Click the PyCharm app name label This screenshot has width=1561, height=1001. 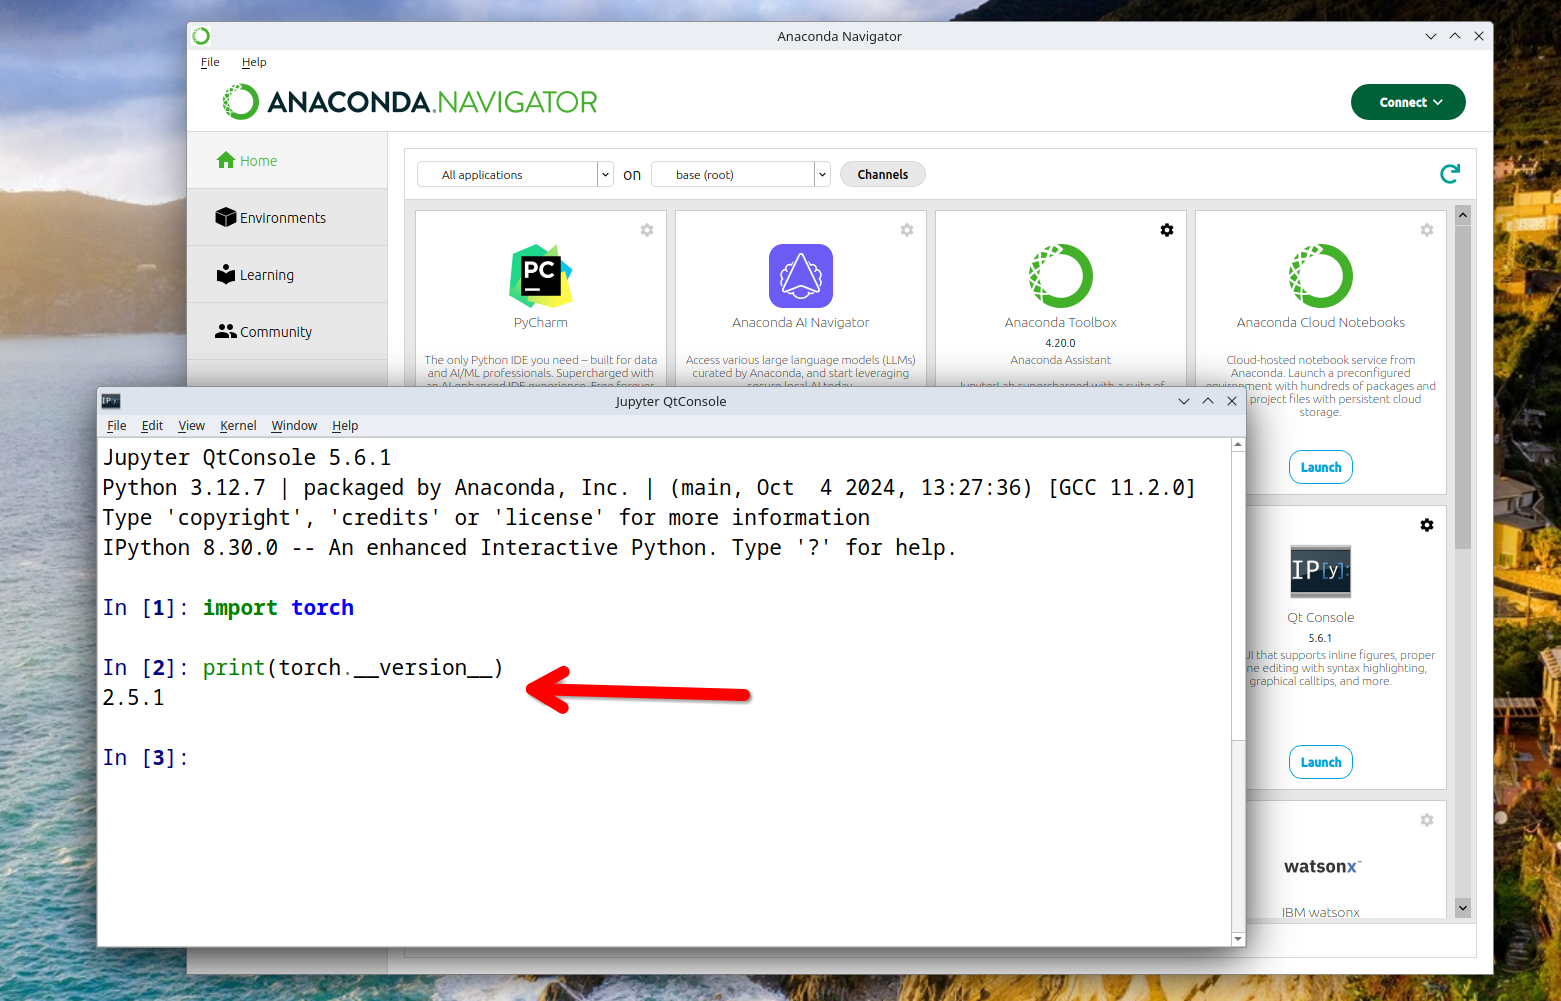541,323
